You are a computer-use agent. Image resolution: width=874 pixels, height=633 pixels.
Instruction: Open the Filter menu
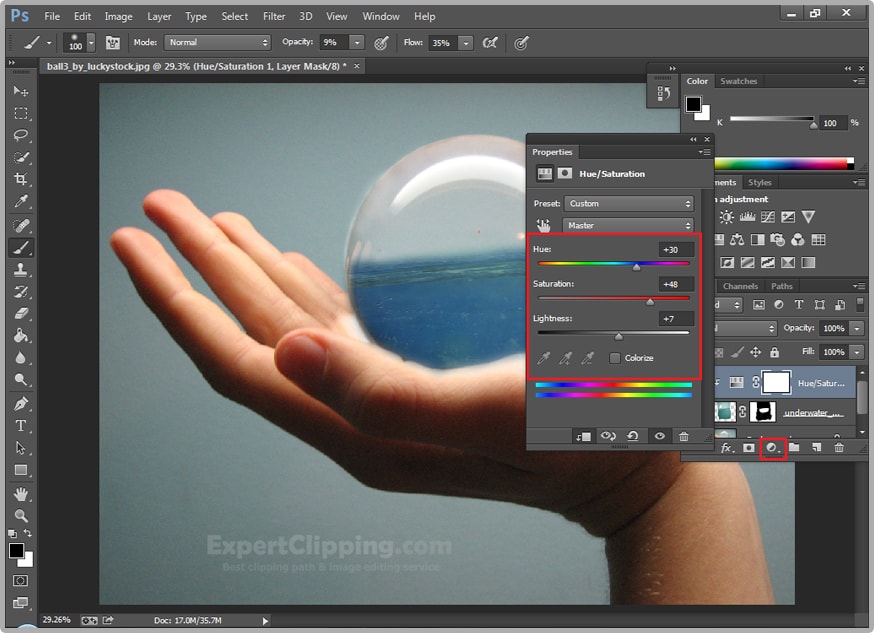click(x=274, y=16)
